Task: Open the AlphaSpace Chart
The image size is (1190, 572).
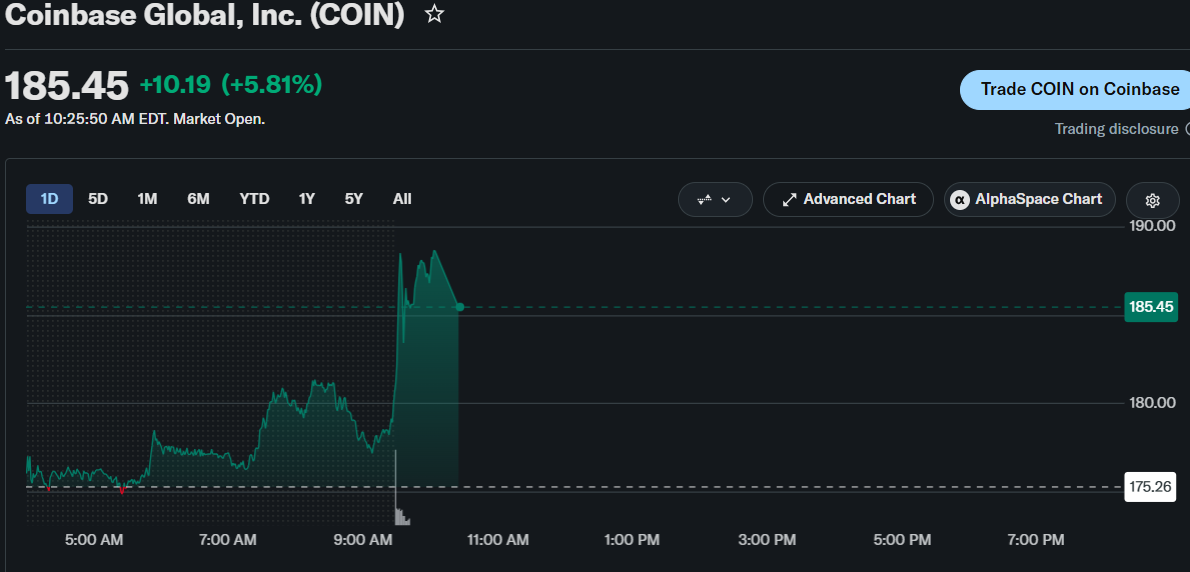Action: point(1030,200)
